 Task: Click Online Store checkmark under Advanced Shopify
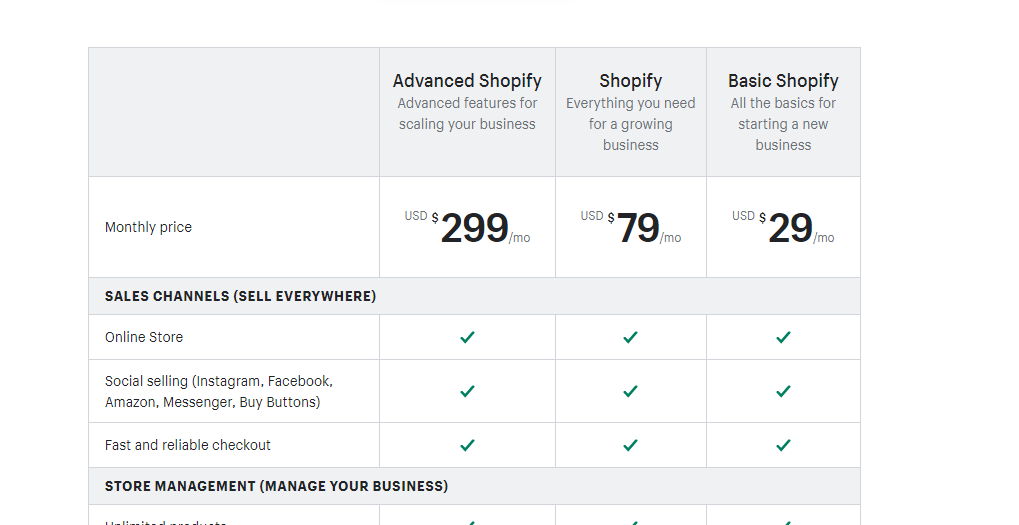click(467, 337)
